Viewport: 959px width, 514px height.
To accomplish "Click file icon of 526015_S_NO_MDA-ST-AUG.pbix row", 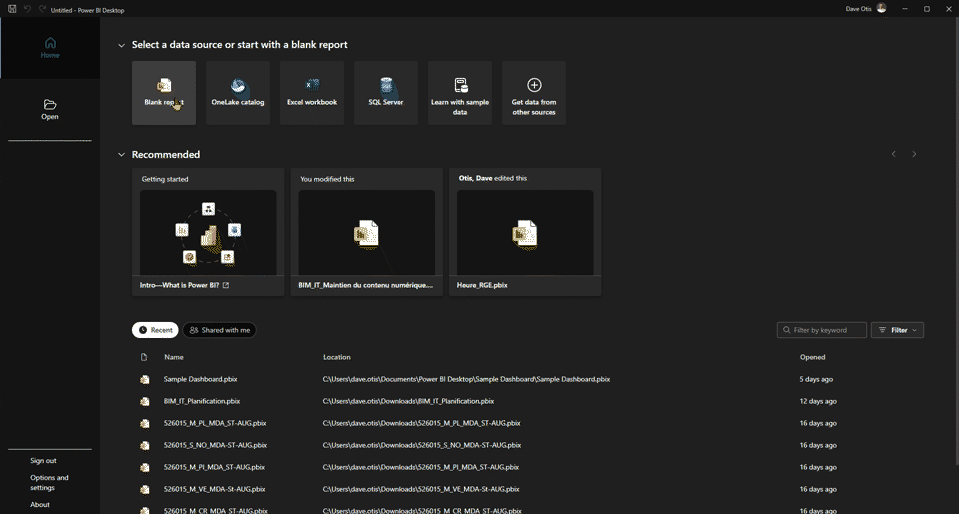I will [x=144, y=445].
